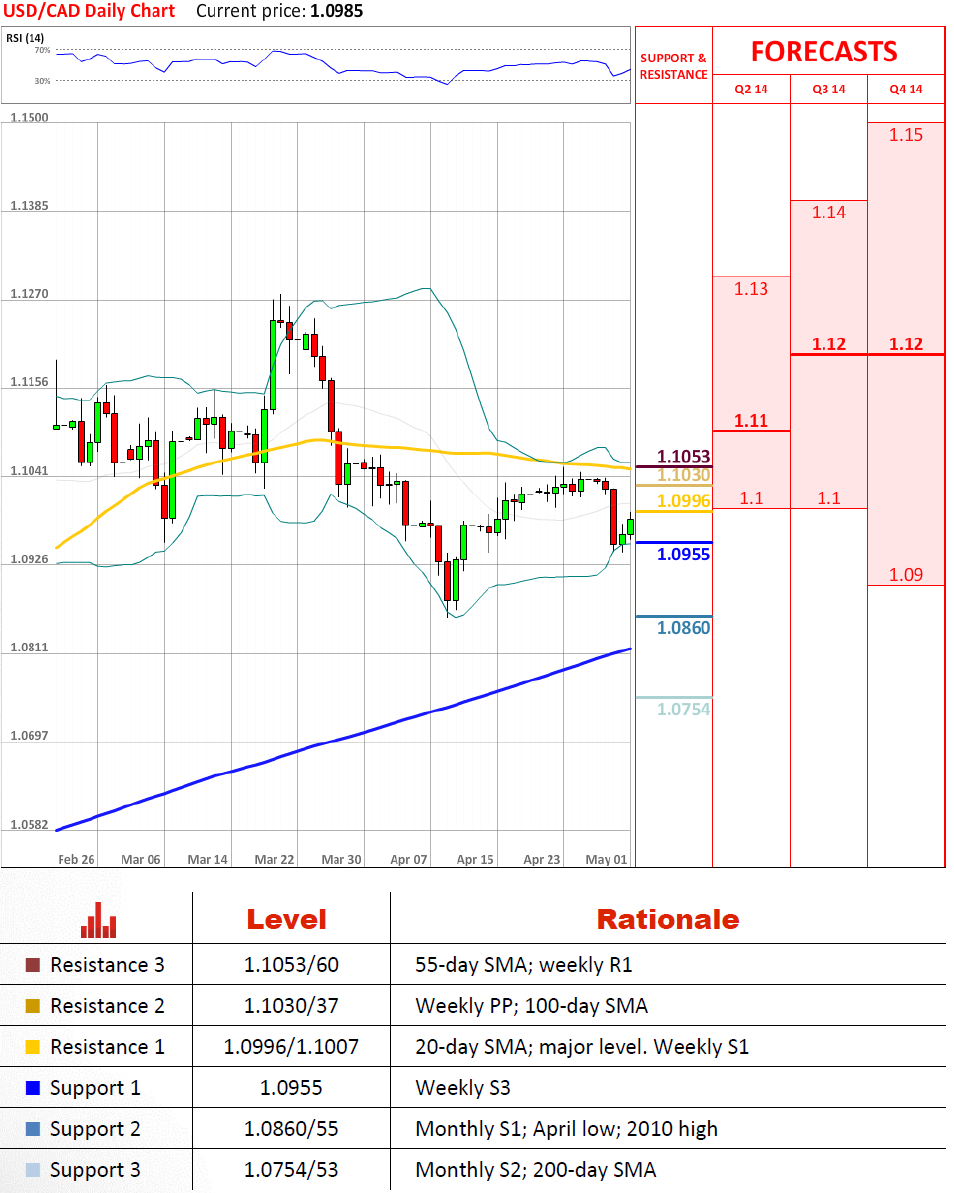
Task: Click the 1.09 forecast value in Q4 14
Action: 905,574
